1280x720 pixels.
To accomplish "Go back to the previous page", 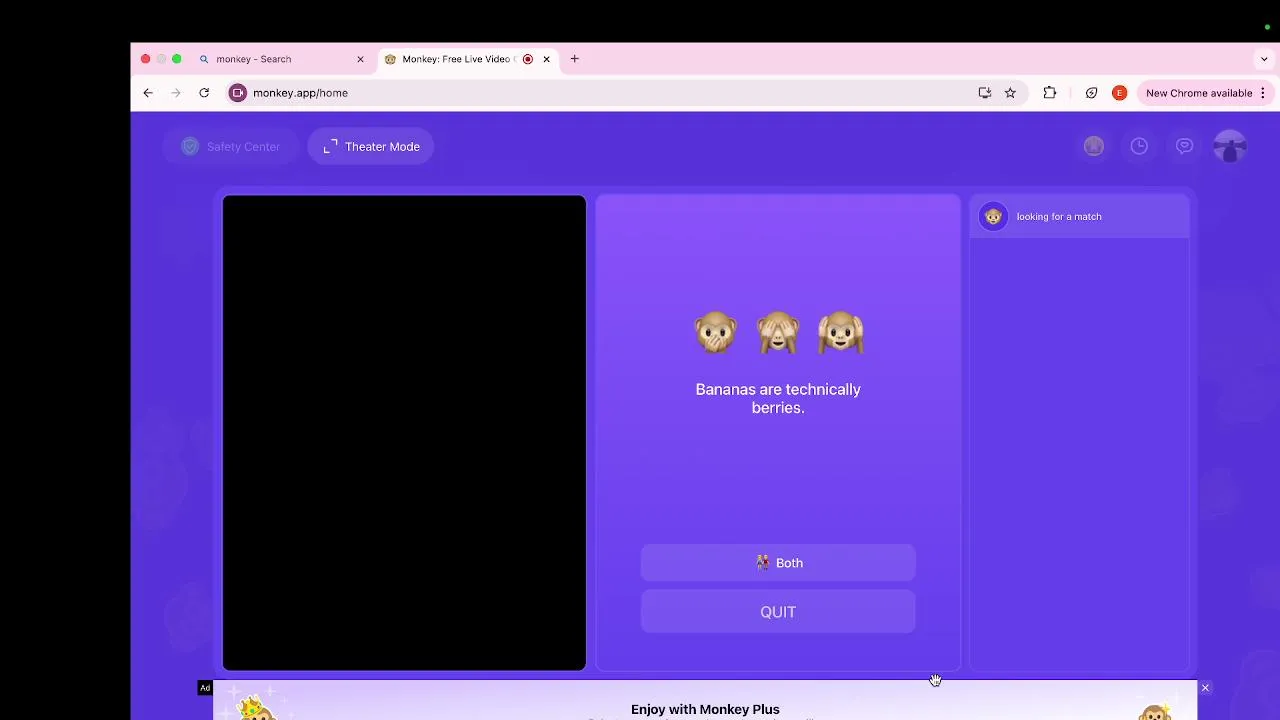I will coord(148,93).
